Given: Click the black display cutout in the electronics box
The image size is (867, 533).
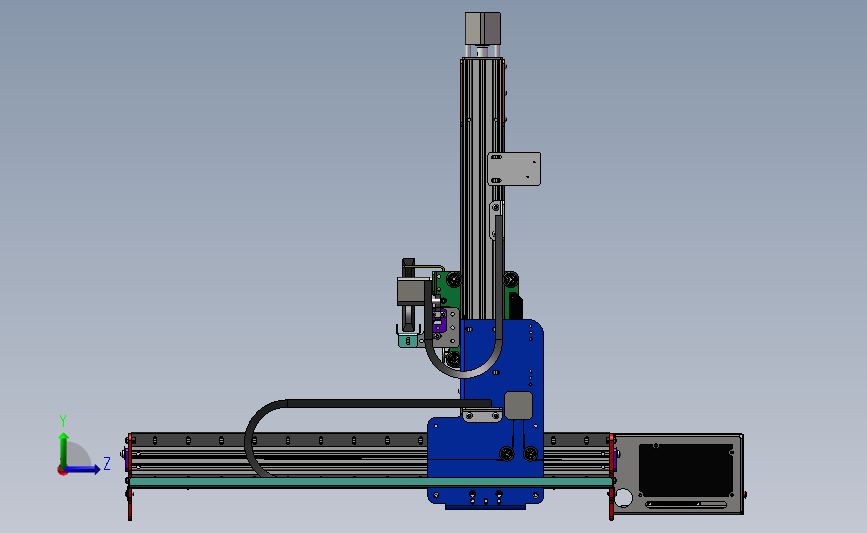Looking at the screenshot, I should tap(686, 470).
